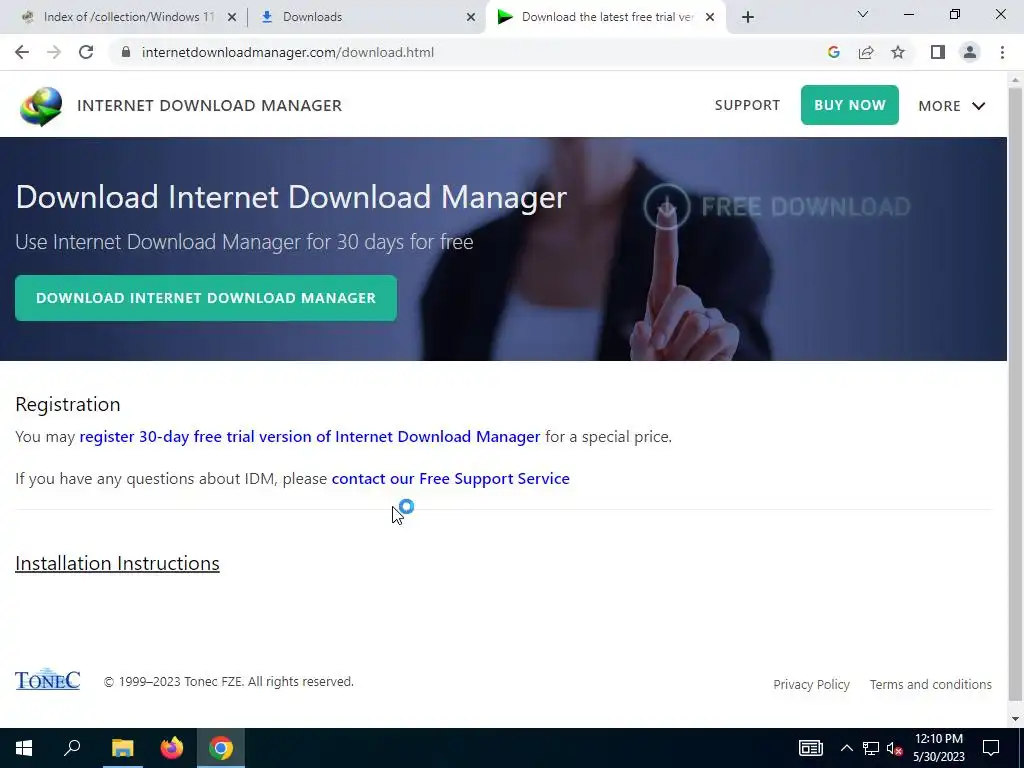
Task: Click the Chrome taskbar icon
Action: pyautogui.click(x=221, y=748)
